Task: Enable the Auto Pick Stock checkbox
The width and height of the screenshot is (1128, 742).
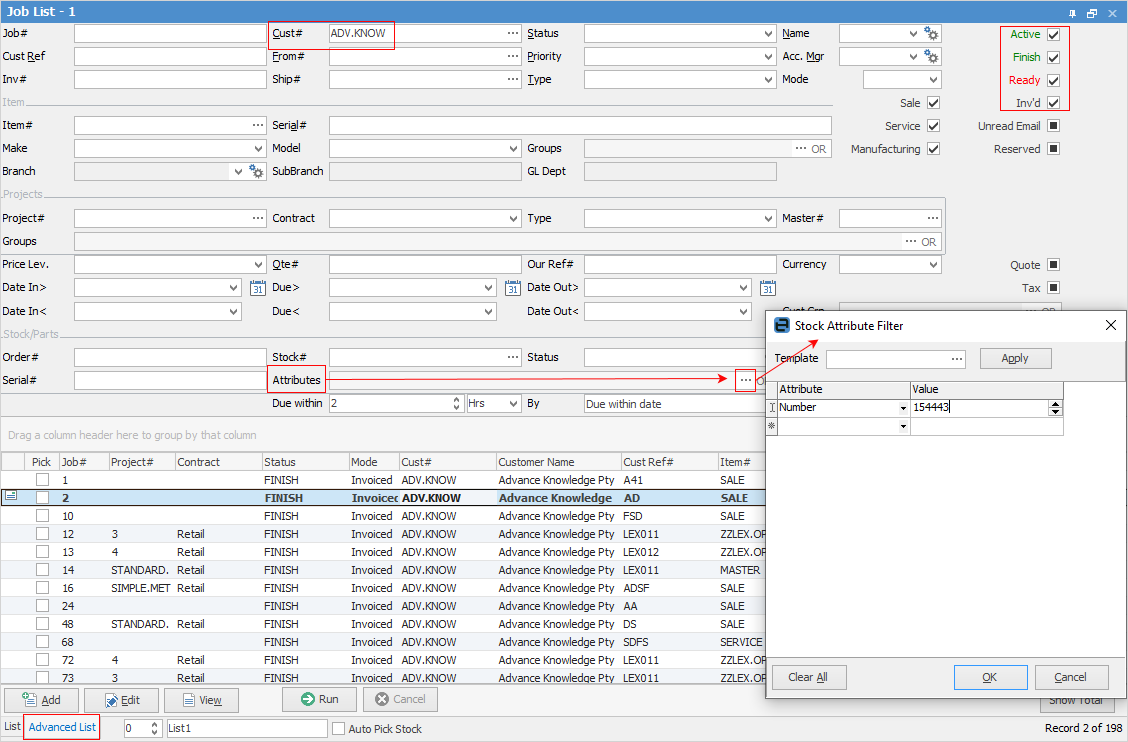Action: (x=338, y=729)
